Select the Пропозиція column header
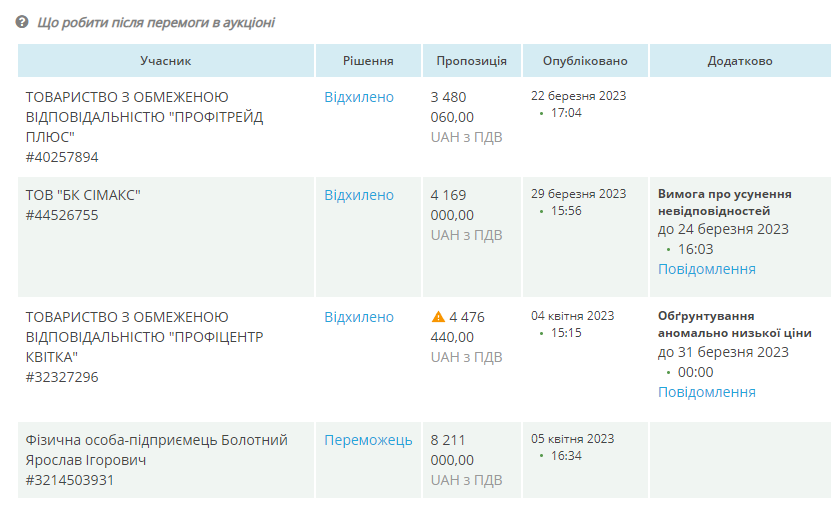838x525 pixels. click(471, 61)
